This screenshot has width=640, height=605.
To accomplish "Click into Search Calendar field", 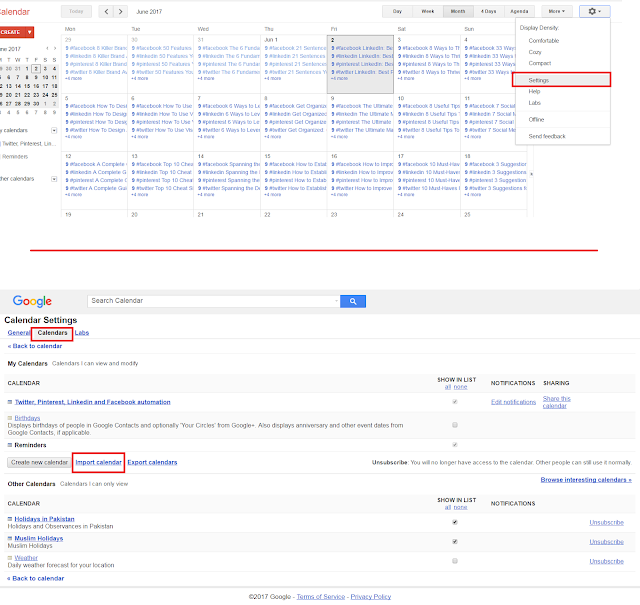I will [x=211, y=301].
